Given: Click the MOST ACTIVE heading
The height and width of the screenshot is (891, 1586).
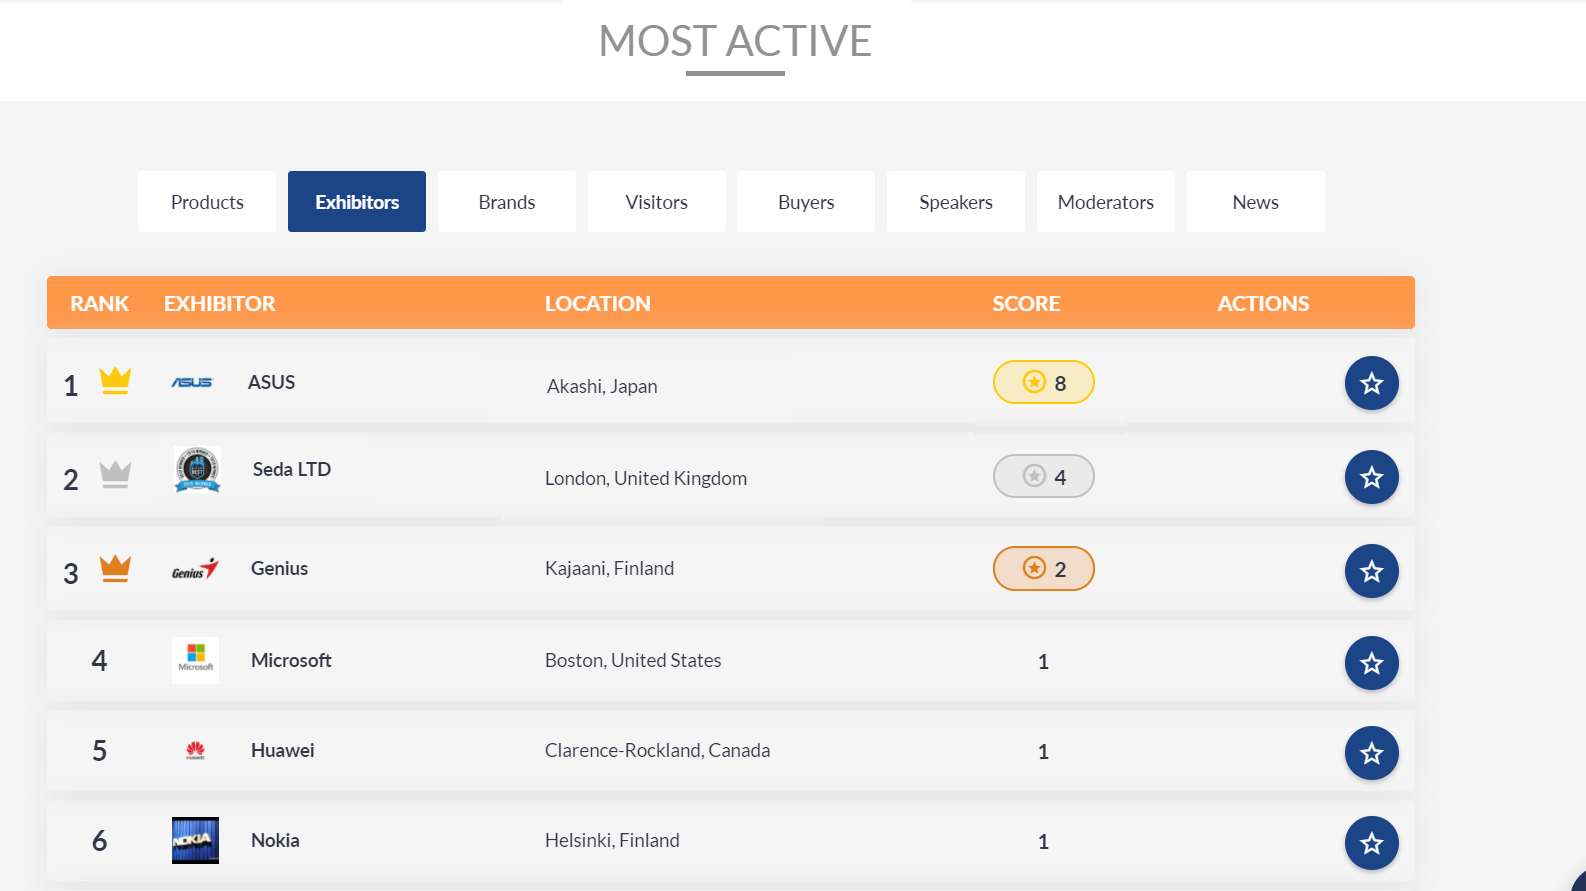Looking at the screenshot, I should [x=735, y=41].
